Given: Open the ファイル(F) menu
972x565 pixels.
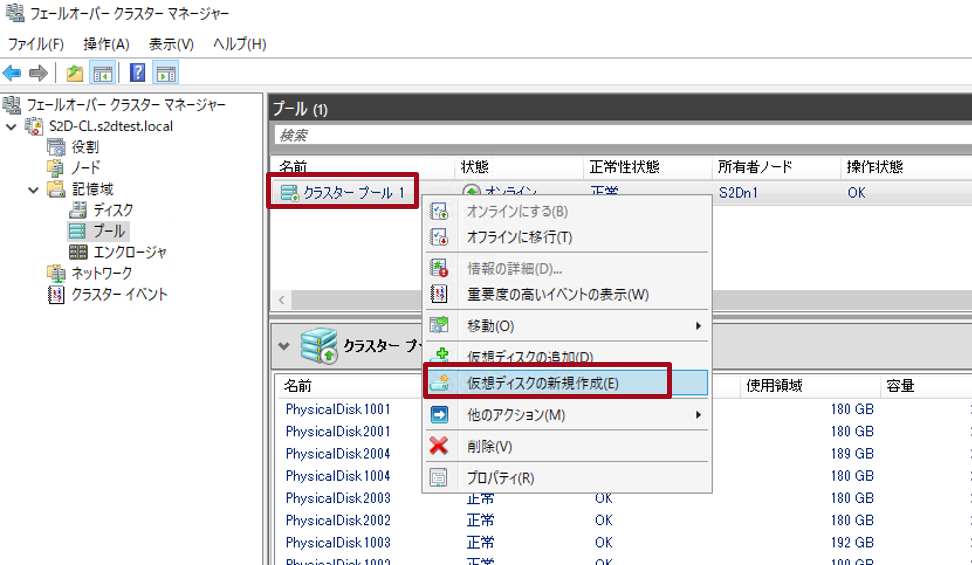Looking at the screenshot, I should pyautogui.click(x=36, y=44).
